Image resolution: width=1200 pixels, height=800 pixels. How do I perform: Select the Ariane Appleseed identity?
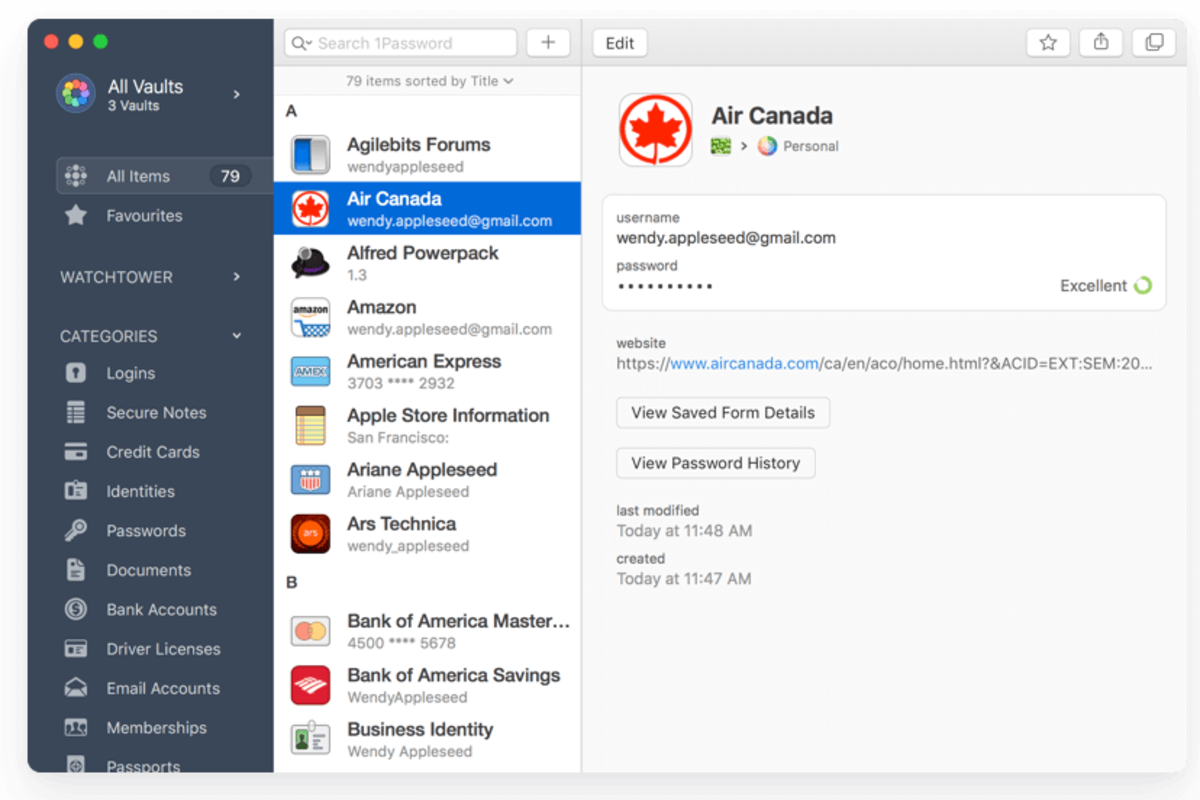(x=427, y=479)
